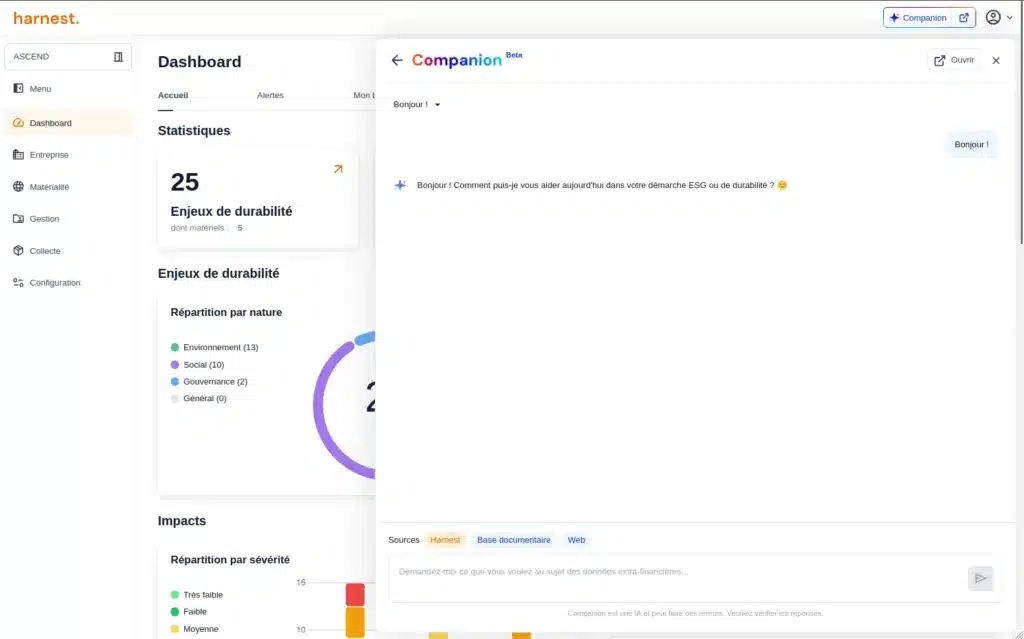The image size is (1024, 639).
Task: Toggle the Environnement (13) legend entry
Action: point(214,348)
